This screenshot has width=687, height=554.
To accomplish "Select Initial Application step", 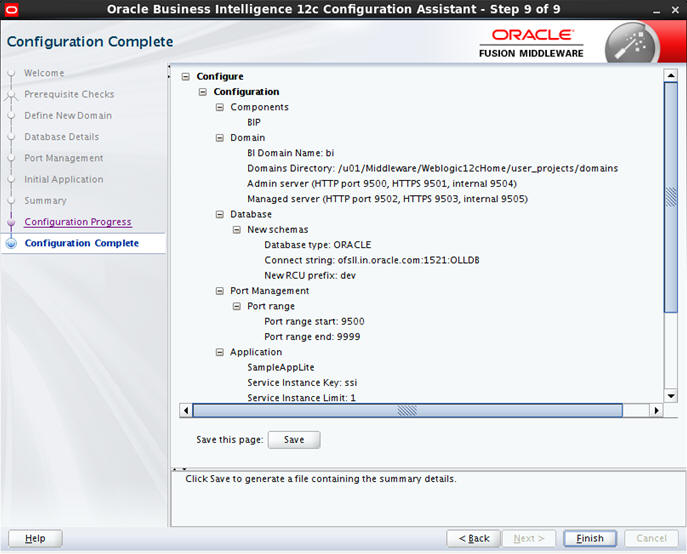I will (x=64, y=179).
